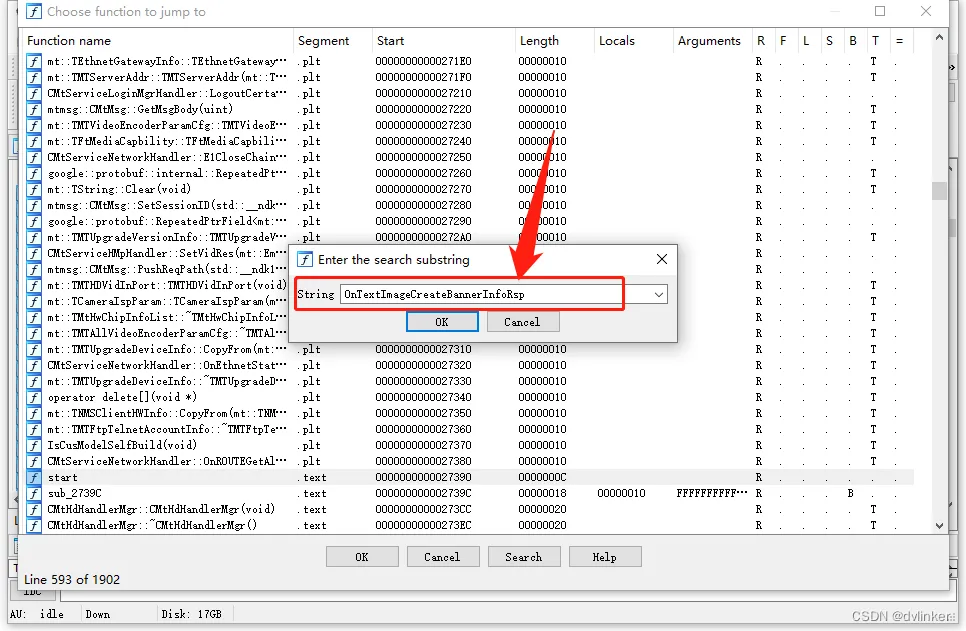Click start address 00000000000273EC

coord(423,526)
